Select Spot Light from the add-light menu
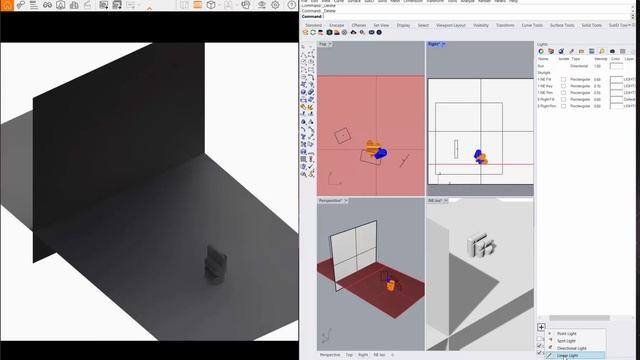Viewport: 640px width, 360px height. 576,341
